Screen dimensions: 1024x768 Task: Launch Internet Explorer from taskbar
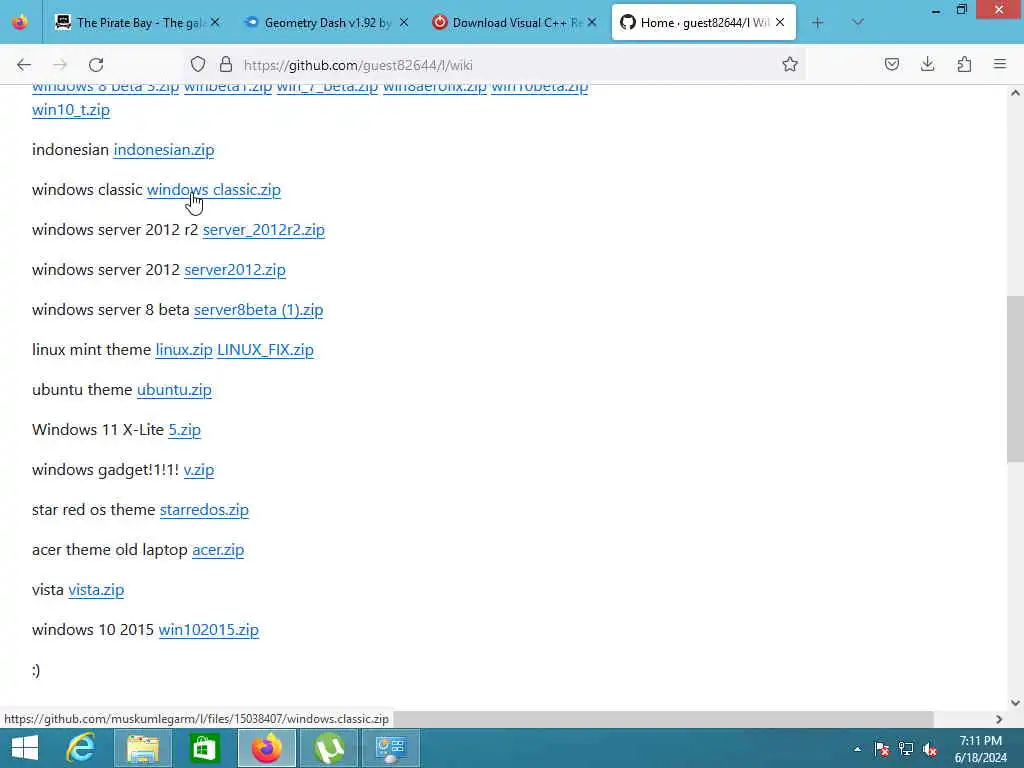(x=80, y=748)
